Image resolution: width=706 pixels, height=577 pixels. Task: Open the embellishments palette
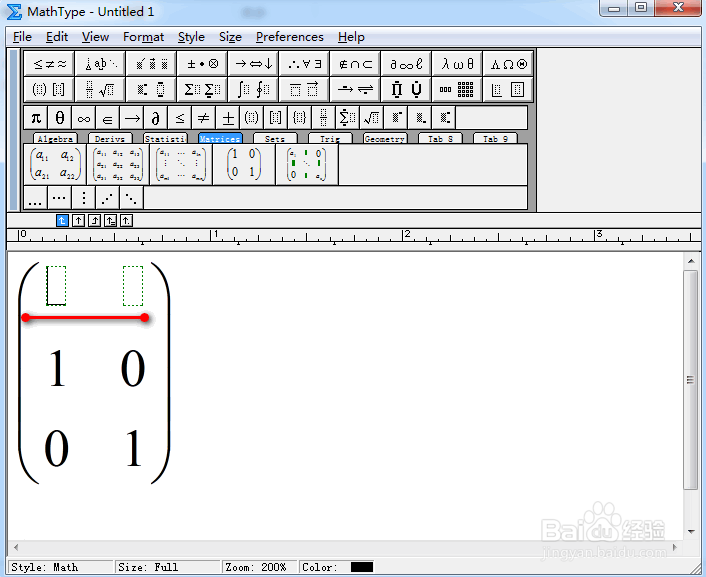pyautogui.click(x=151, y=64)
